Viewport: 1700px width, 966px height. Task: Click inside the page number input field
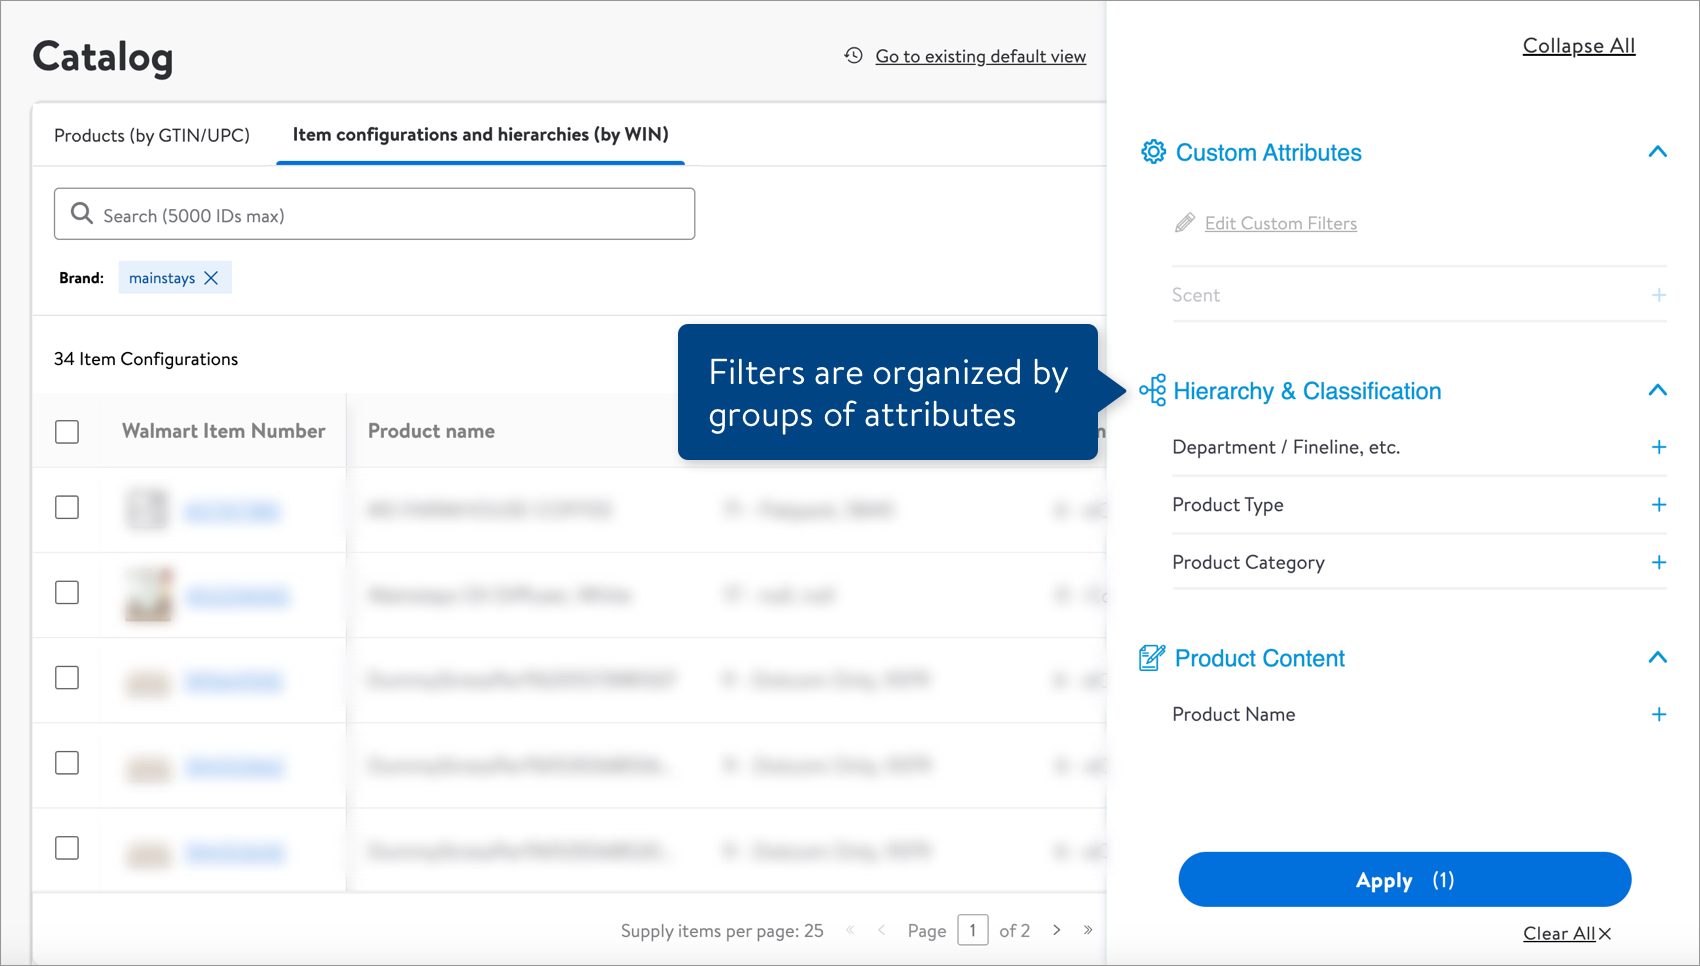tap(973, 930)
